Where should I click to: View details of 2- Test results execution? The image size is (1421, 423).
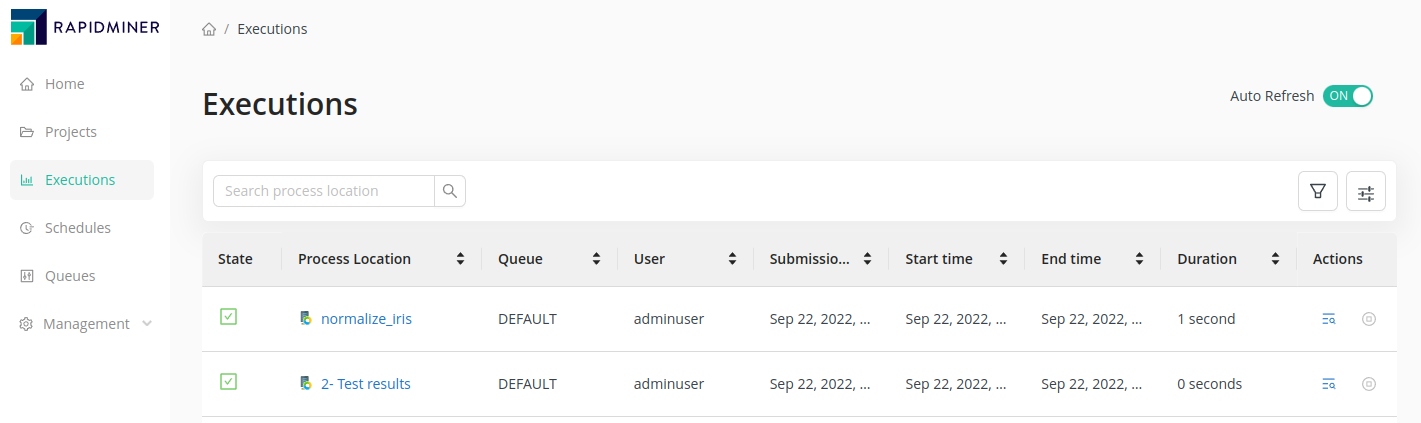(x=1328, y=384)
